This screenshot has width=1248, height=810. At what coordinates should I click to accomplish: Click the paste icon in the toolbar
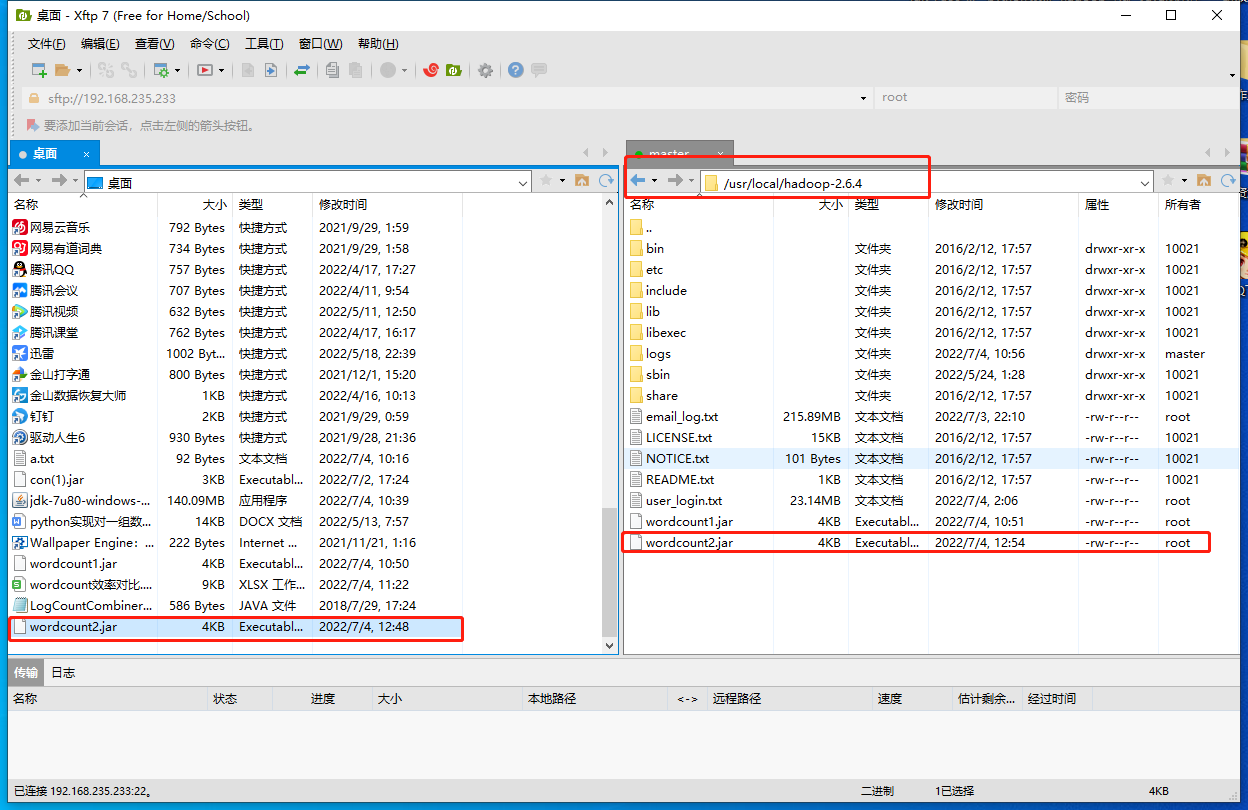coord(357,70)
